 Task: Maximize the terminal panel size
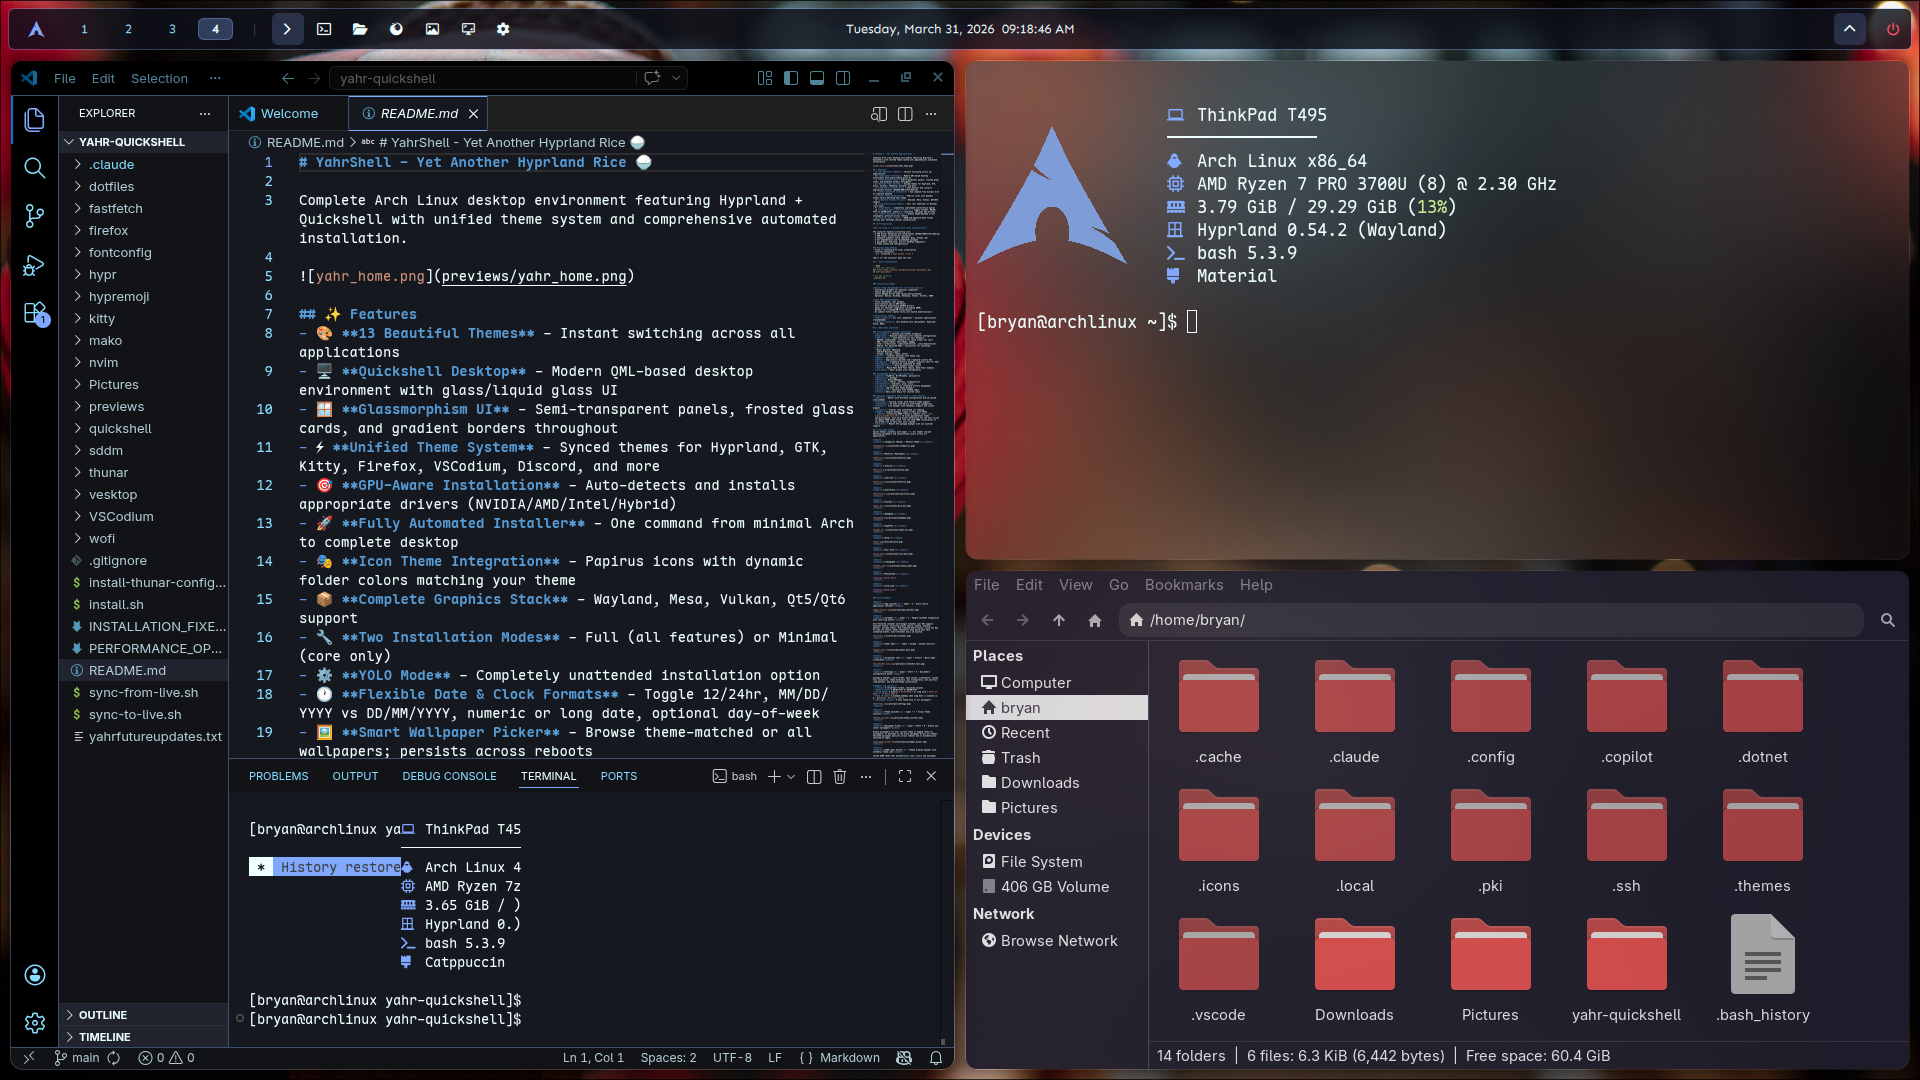point(905,777)
